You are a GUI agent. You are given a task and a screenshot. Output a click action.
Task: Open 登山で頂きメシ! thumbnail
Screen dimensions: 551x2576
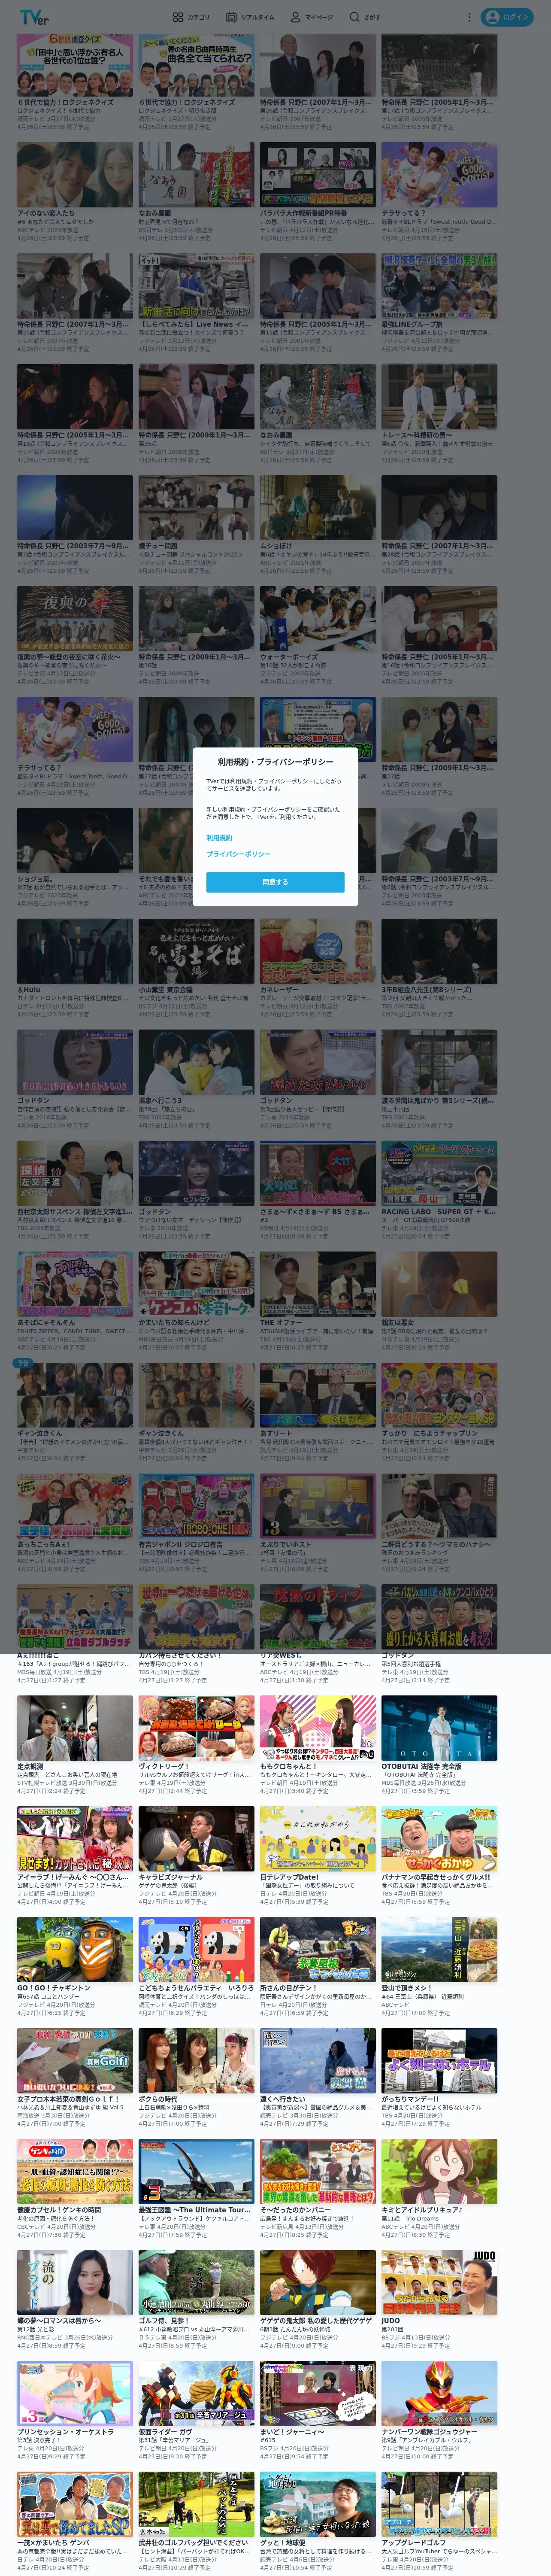(x=439, y=1950)
